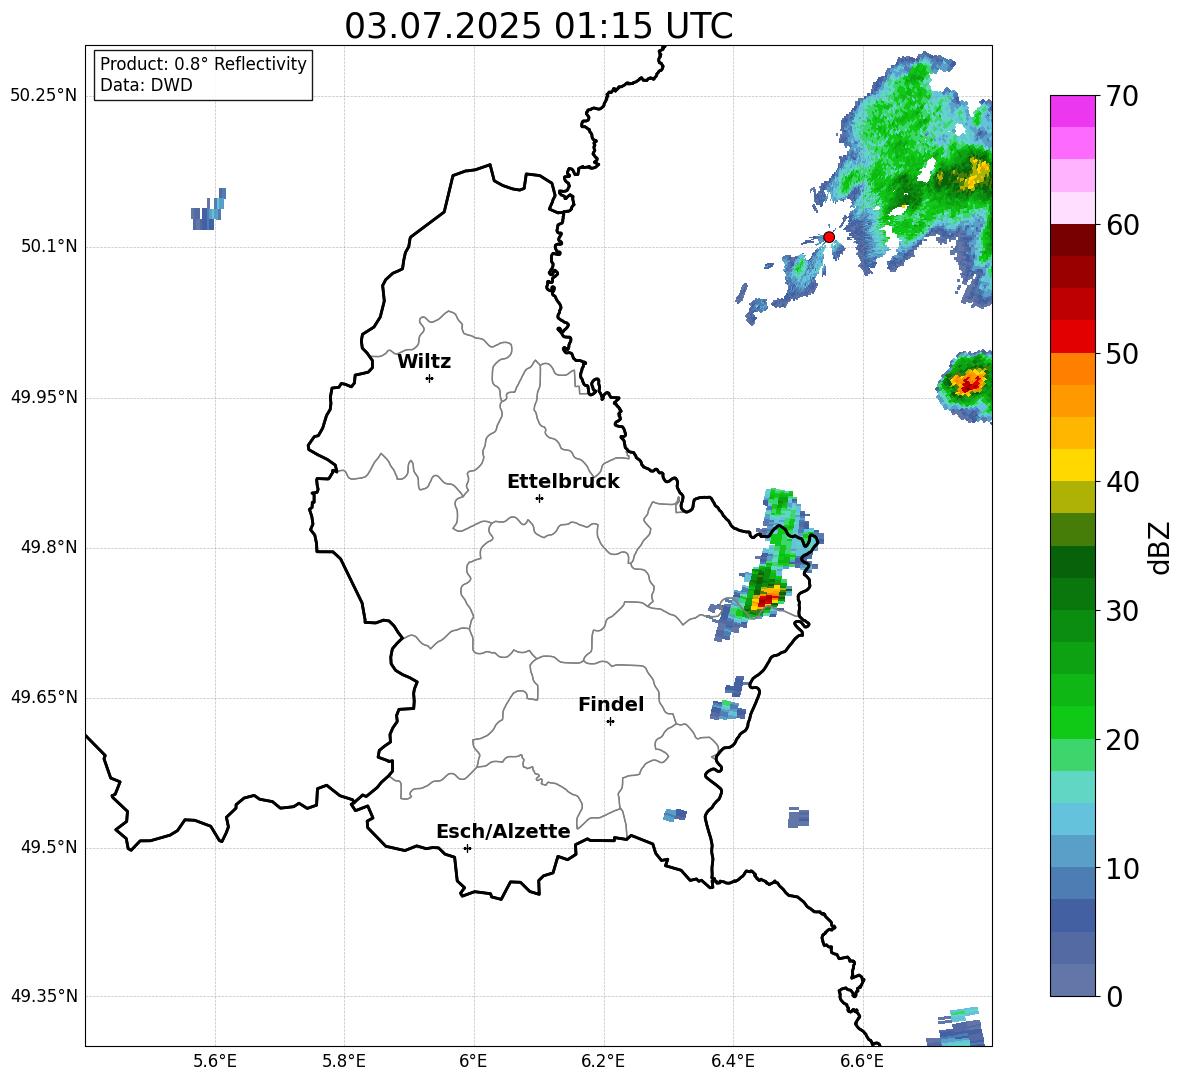
Task: Click the 40 value on colorbar
Action: (1122, 482)
